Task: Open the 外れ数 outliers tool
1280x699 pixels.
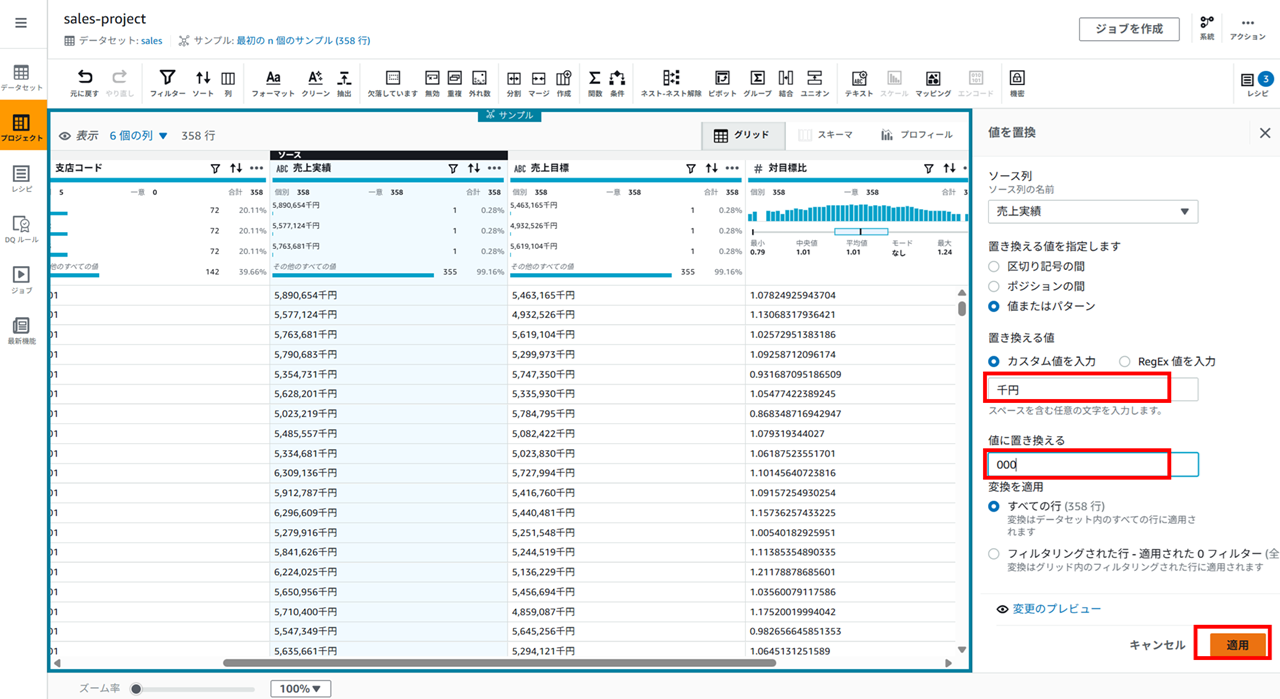Action: (x=479, y=83)
